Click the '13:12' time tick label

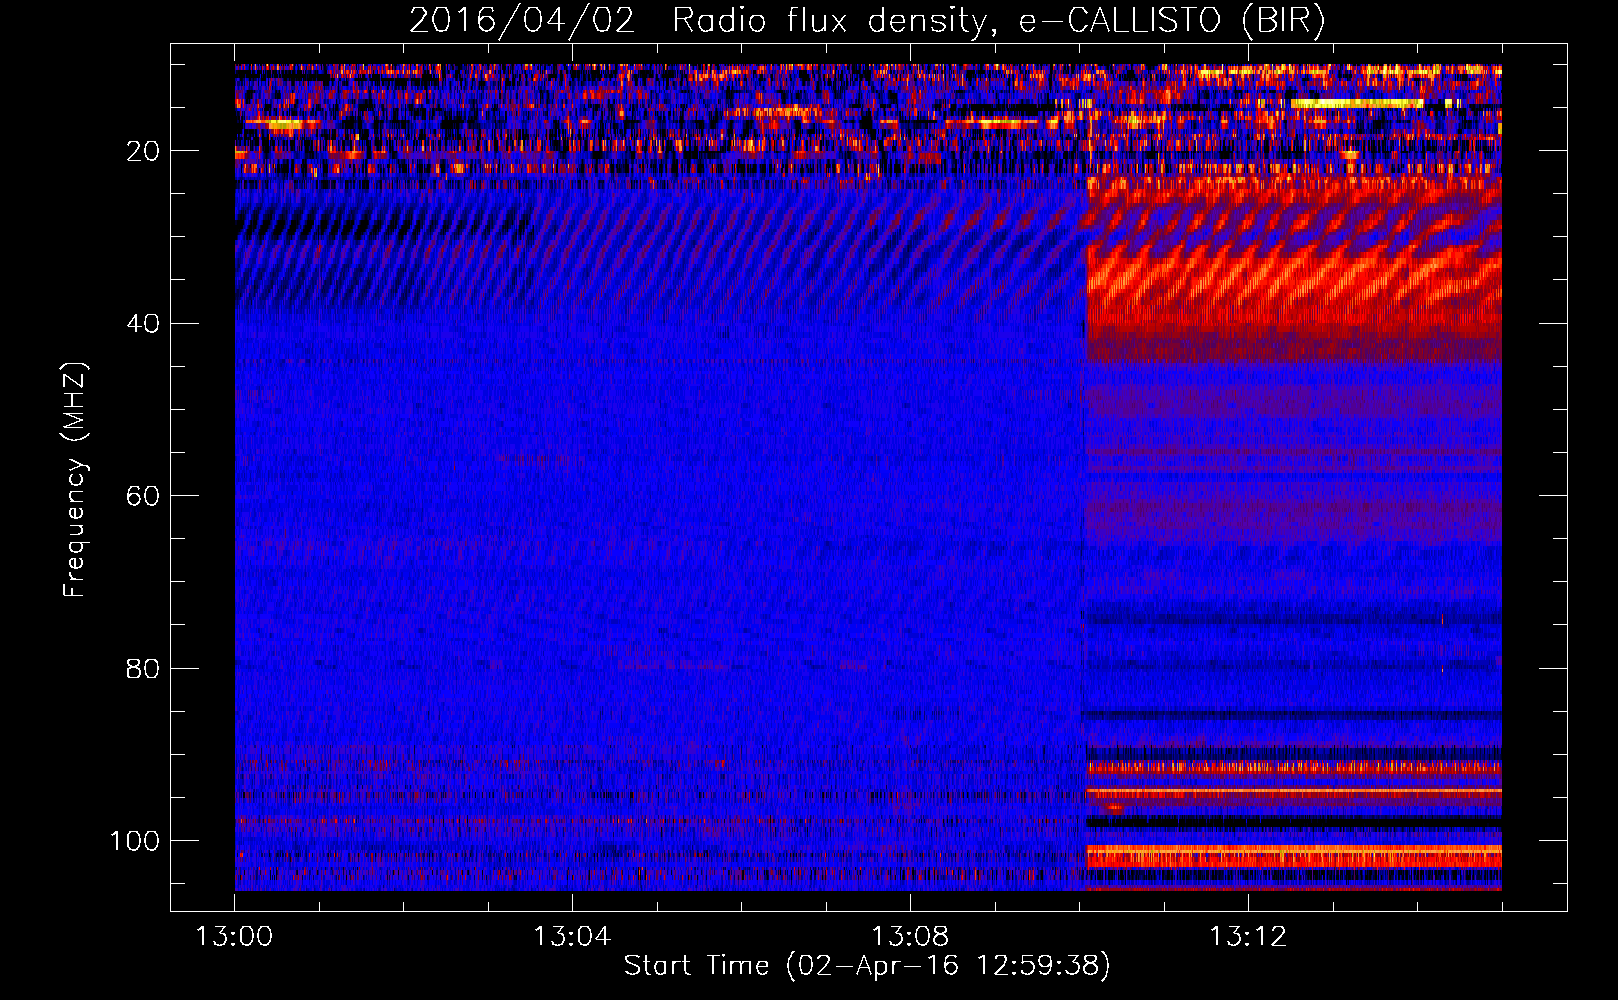click(x=1248, y=937)
